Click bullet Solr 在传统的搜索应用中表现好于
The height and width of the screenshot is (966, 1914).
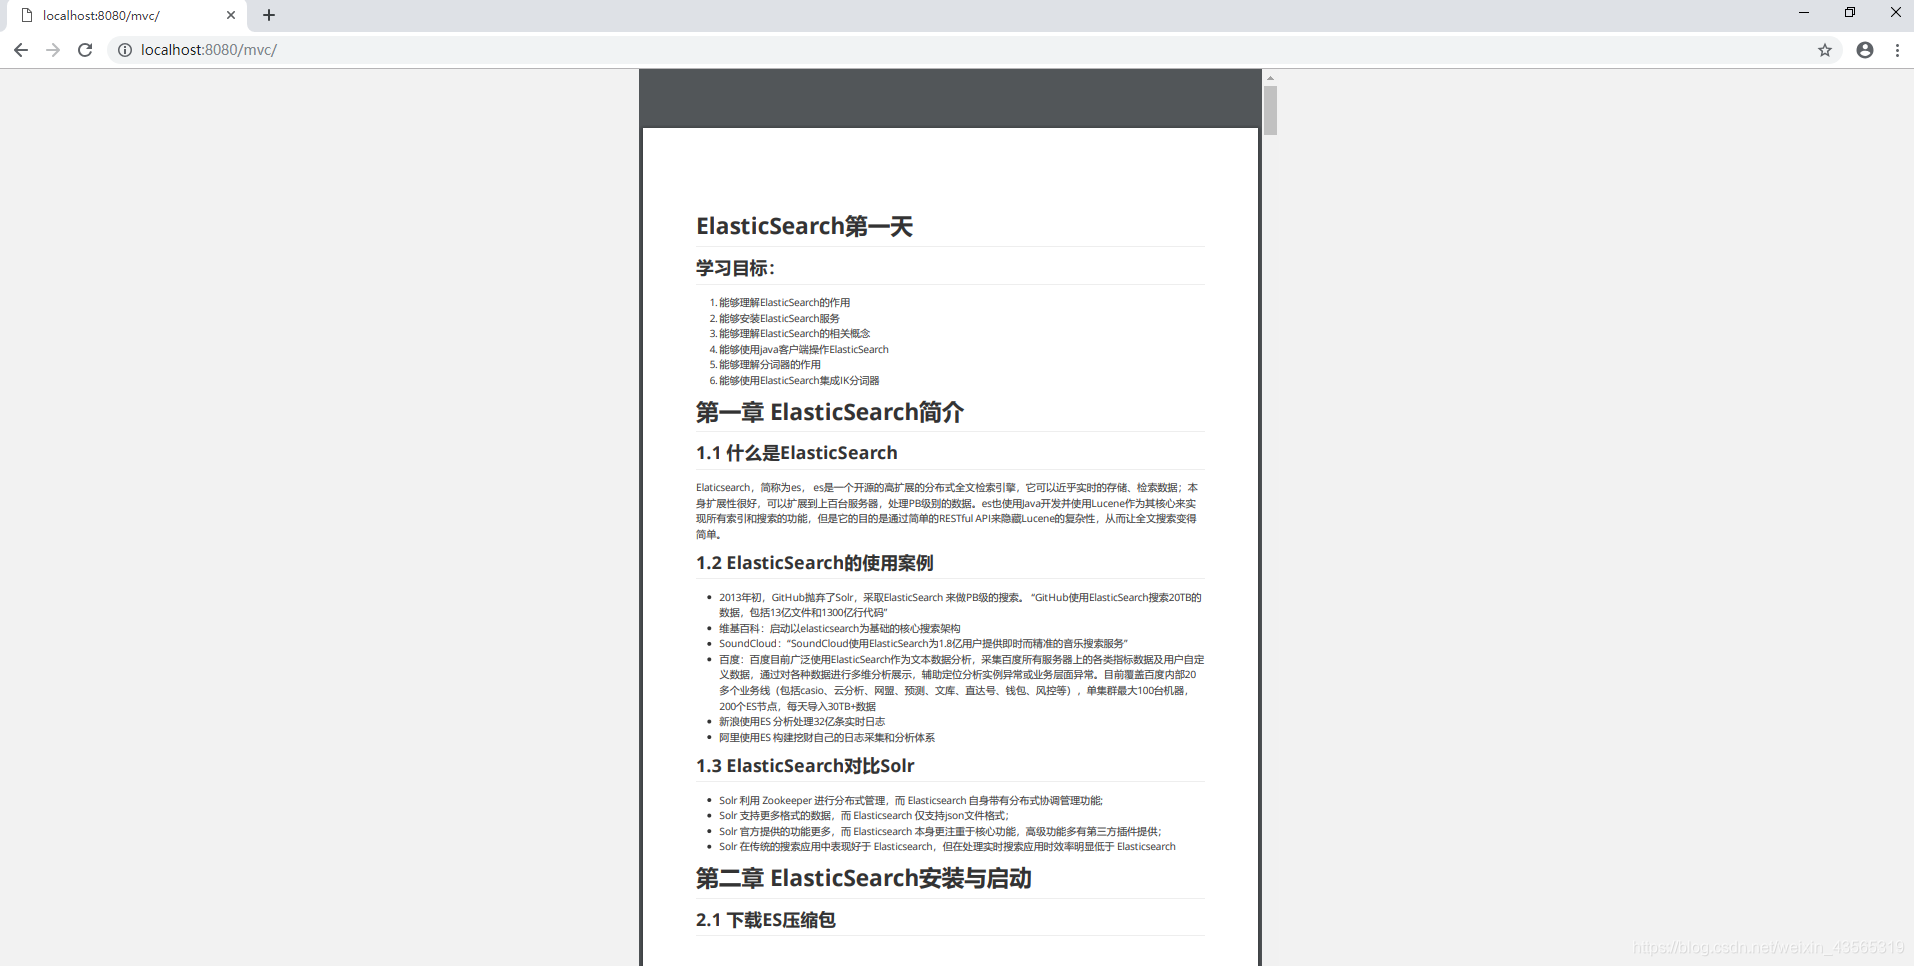(947, 847)
